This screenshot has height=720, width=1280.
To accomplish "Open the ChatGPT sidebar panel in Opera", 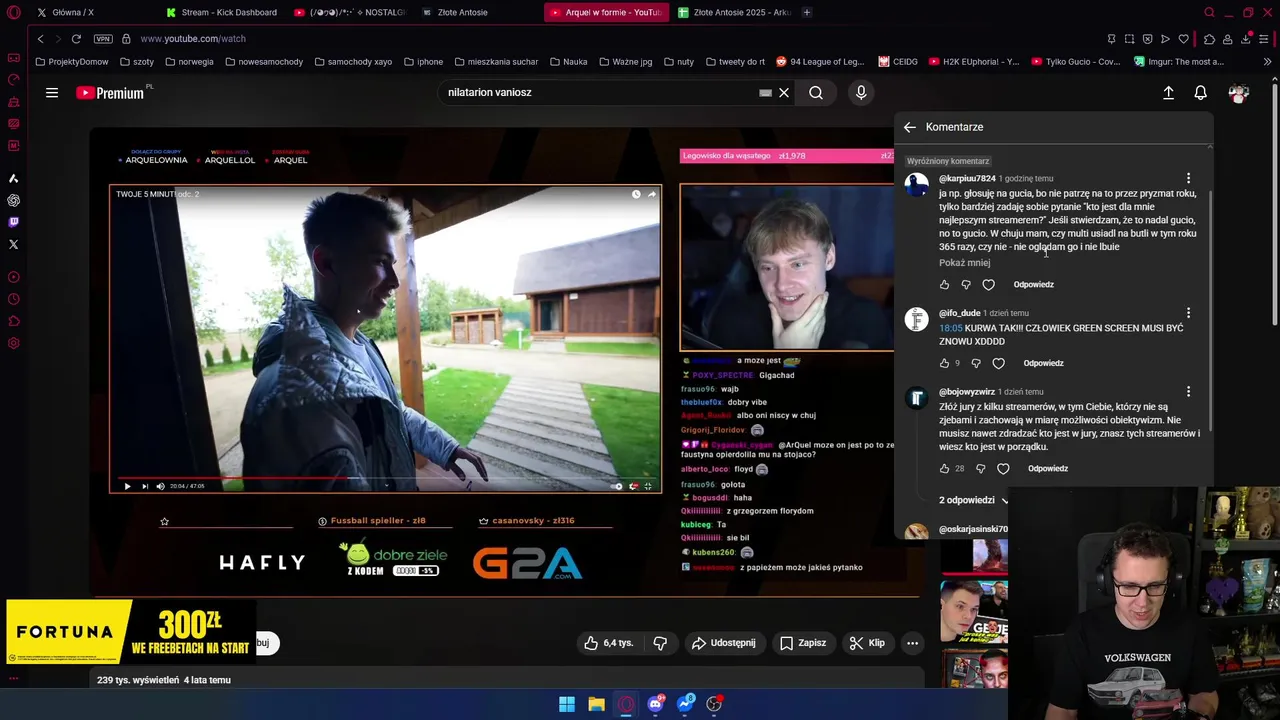I will [x=13, y=200].
